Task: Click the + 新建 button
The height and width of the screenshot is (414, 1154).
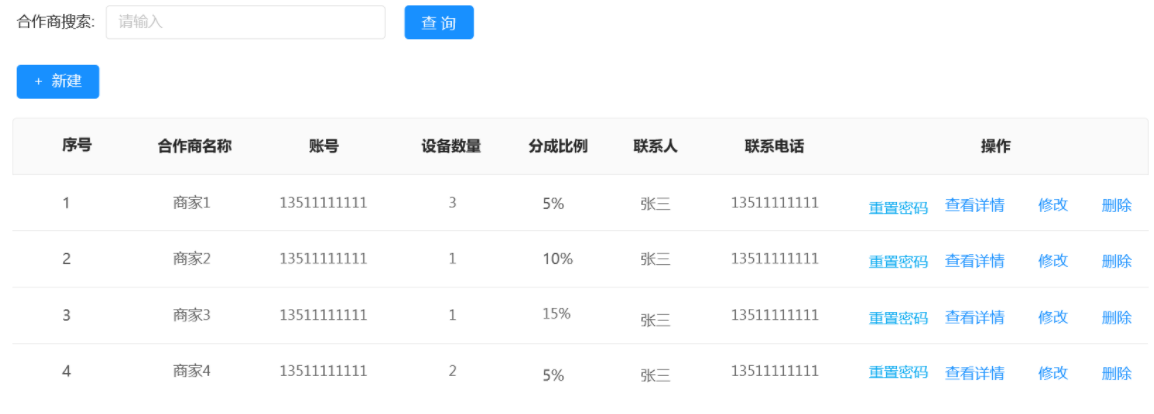Action: pyautogui.click(x=58, y=82)
